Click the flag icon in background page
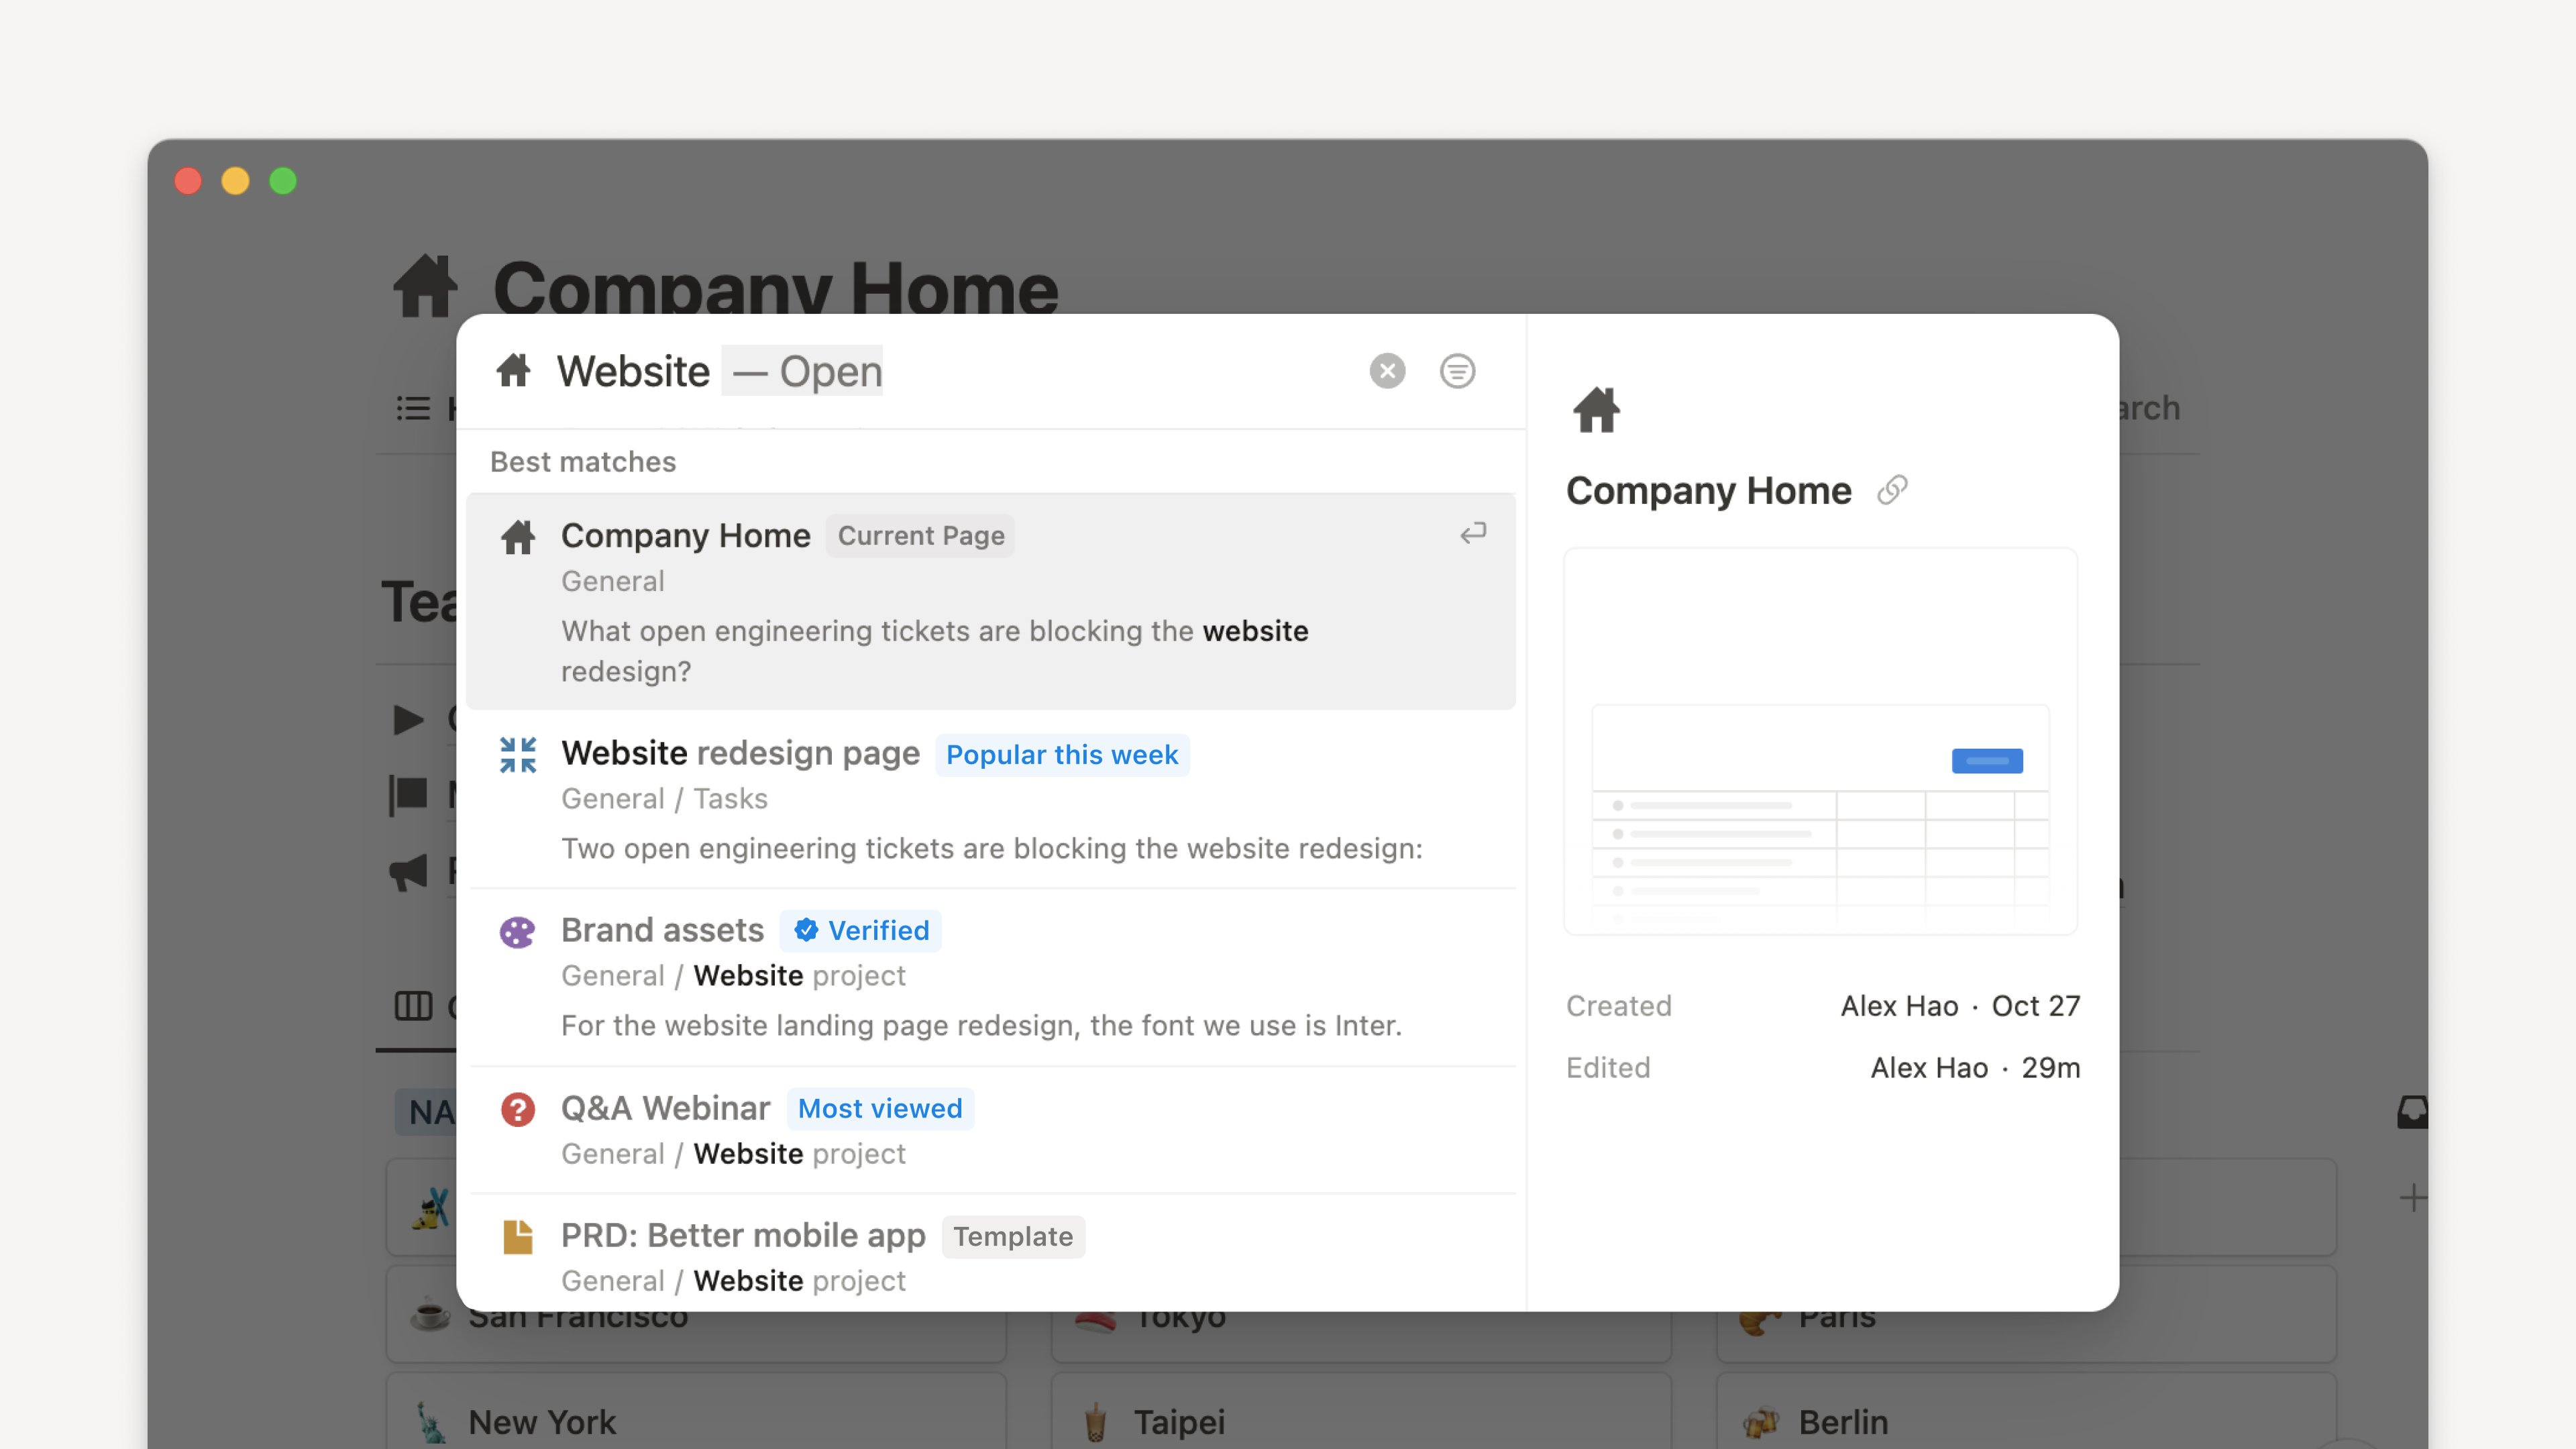Screen dimensions: 2576x1449 point(408,795)
